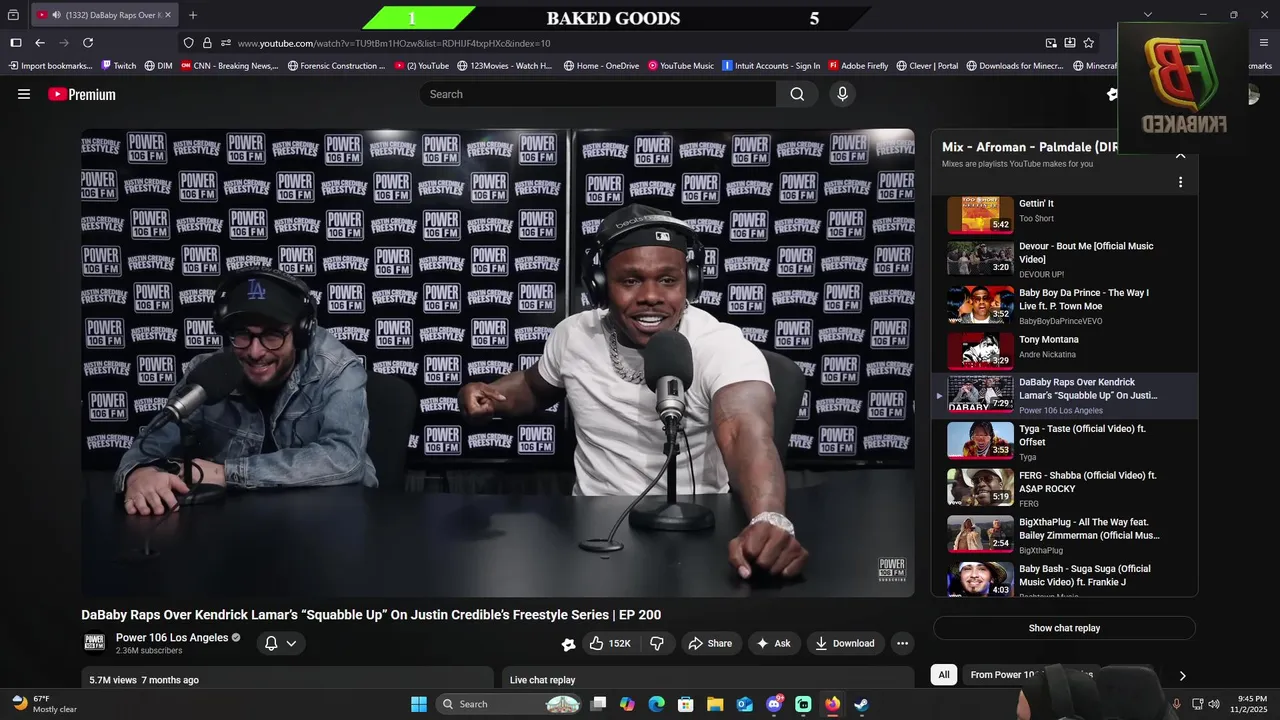Ask AI about this video

[773, 643]
